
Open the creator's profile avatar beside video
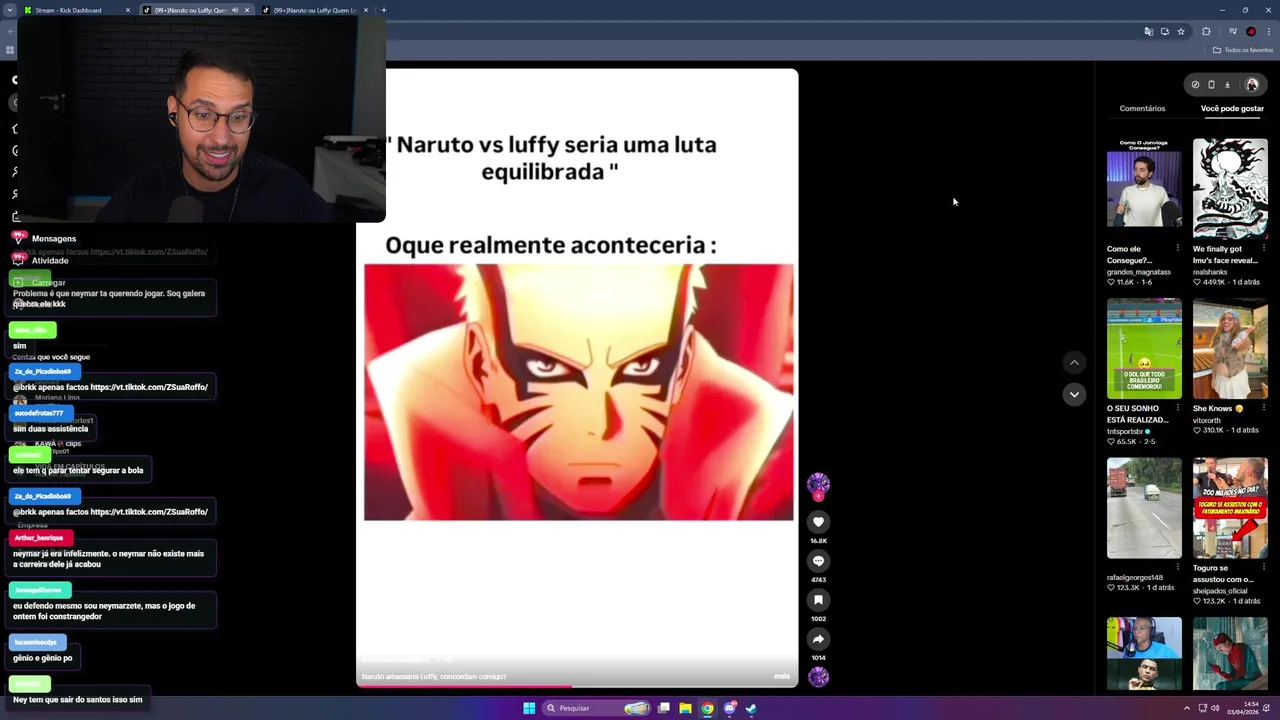point(818,485)
